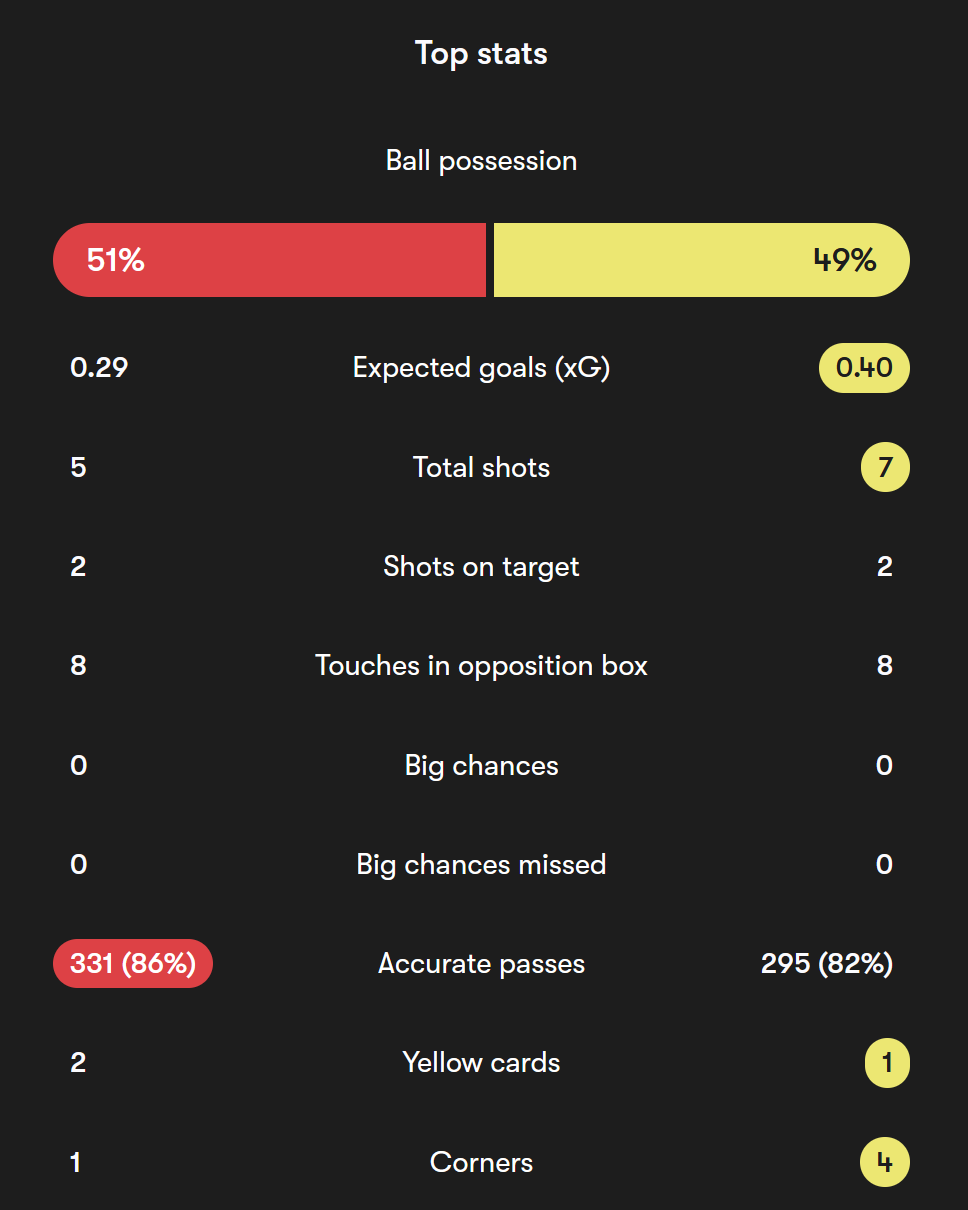
Task: Click the yellow 7 total shots badge
Action: [885, 467]
